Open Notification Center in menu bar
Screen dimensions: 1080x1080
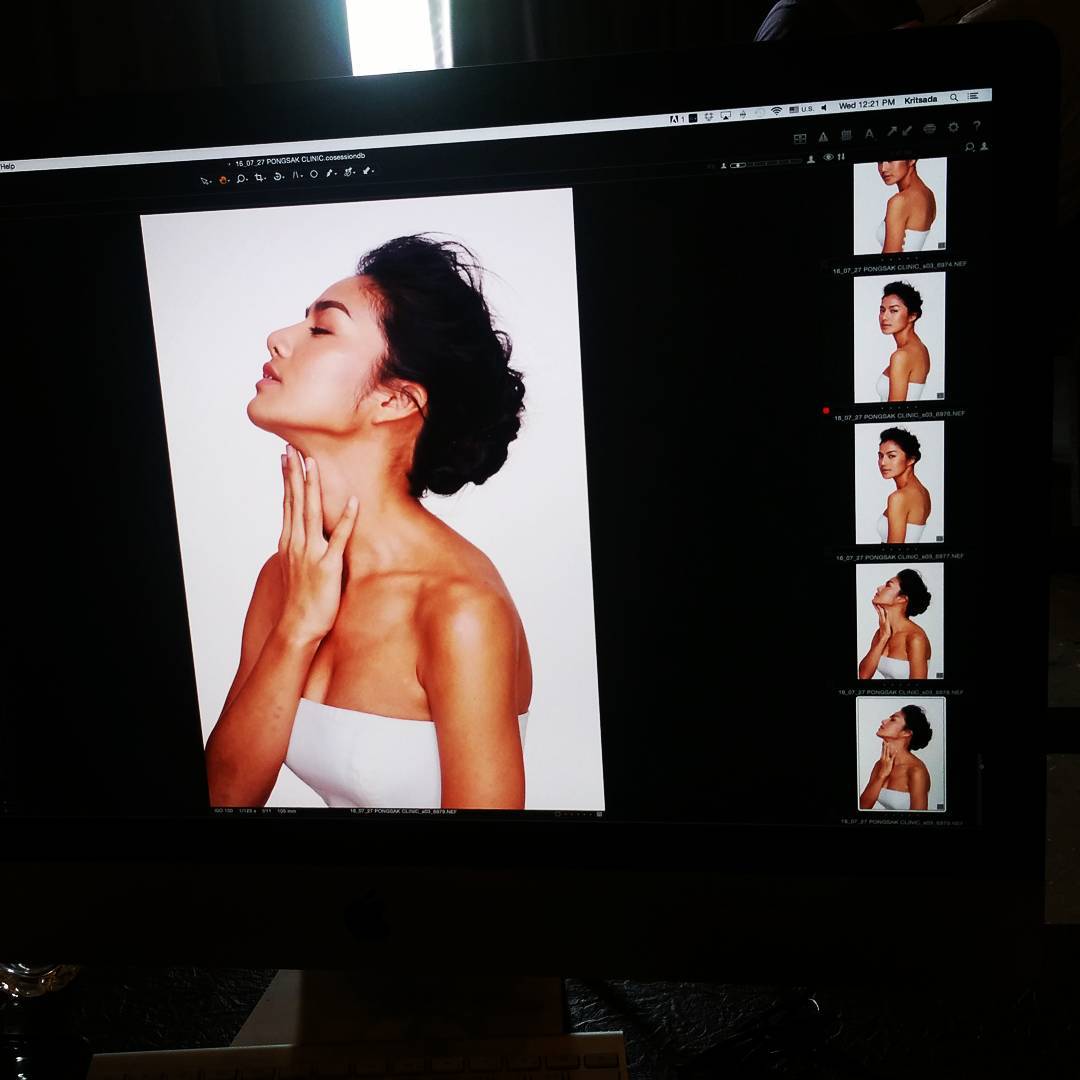tap(973, 96)
